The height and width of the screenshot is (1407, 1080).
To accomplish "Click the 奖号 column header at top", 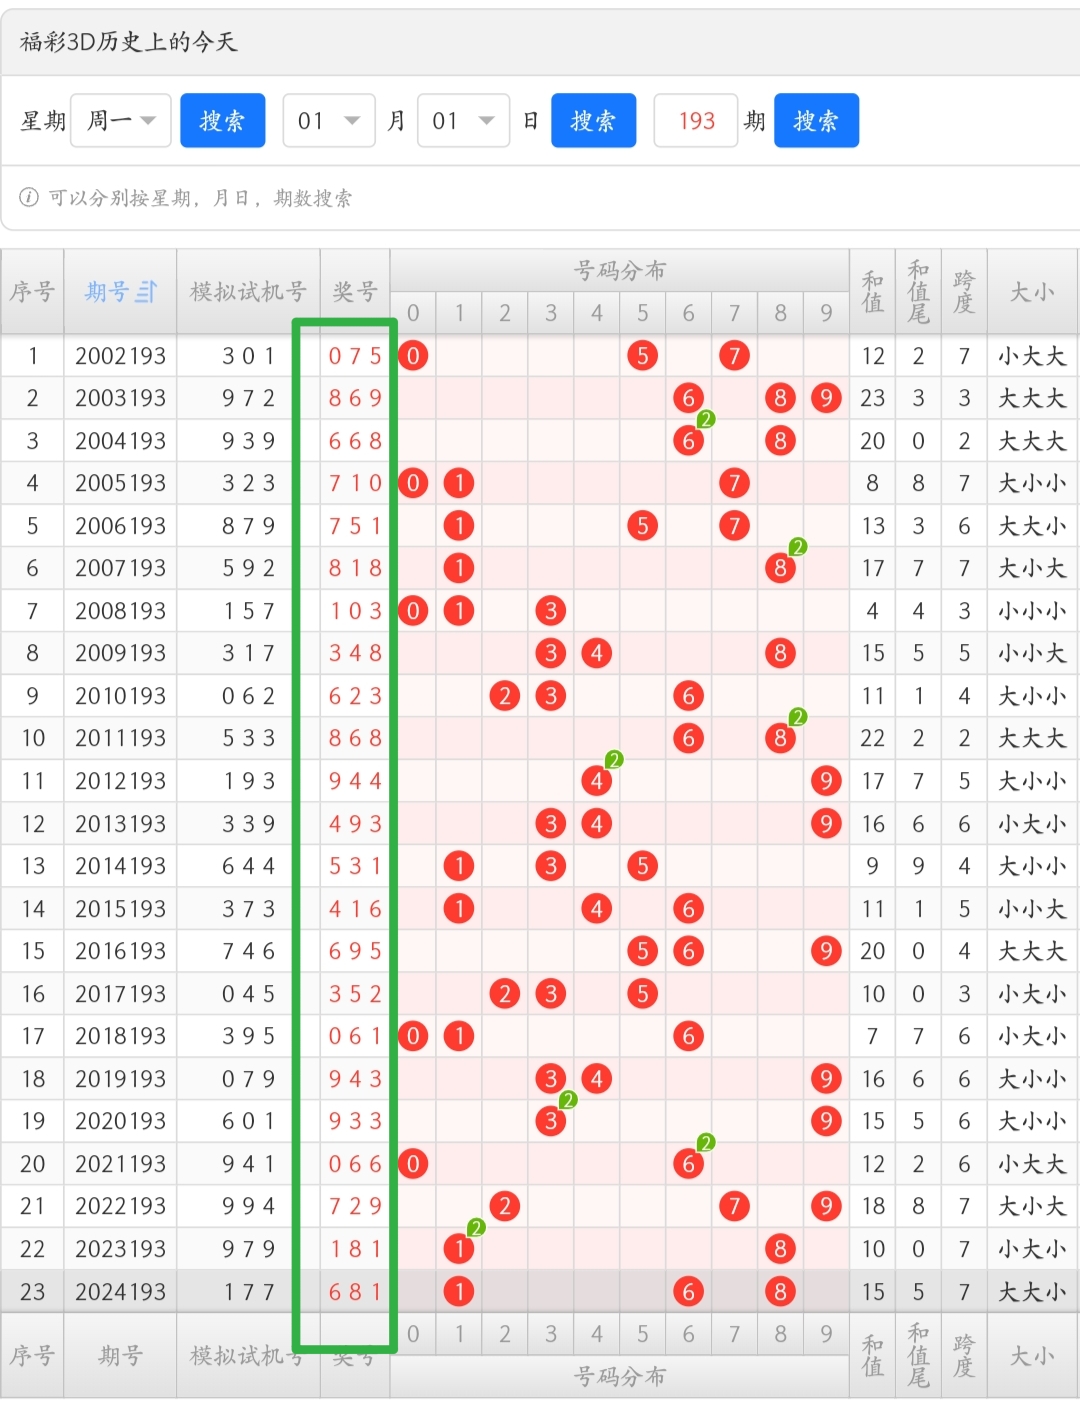I will (x=355, y=292).
